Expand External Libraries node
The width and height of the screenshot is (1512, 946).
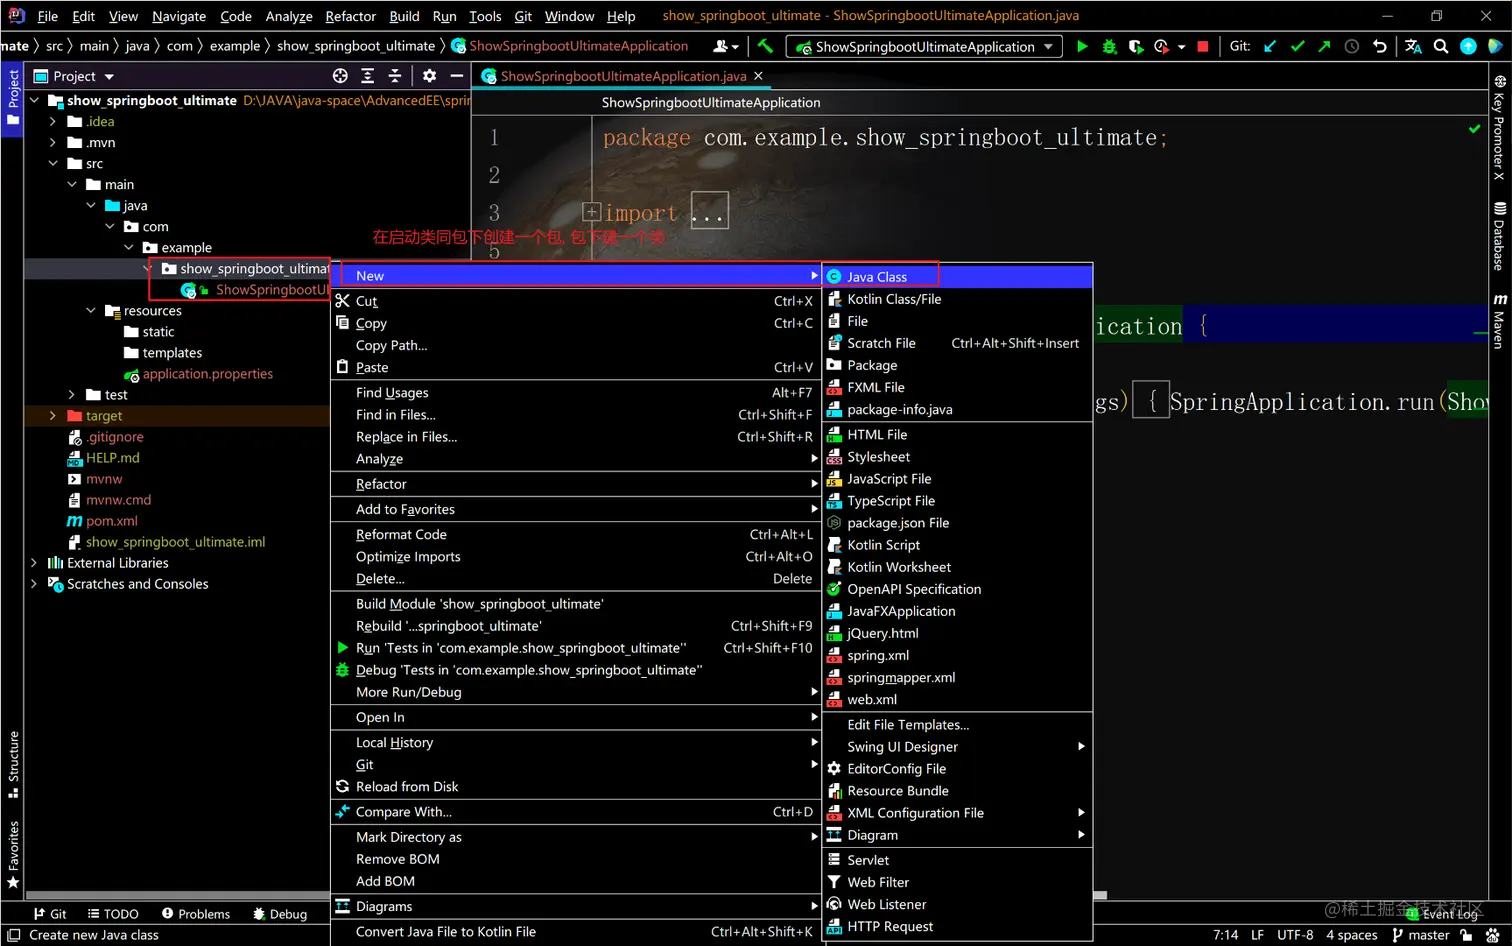[34, 562]
